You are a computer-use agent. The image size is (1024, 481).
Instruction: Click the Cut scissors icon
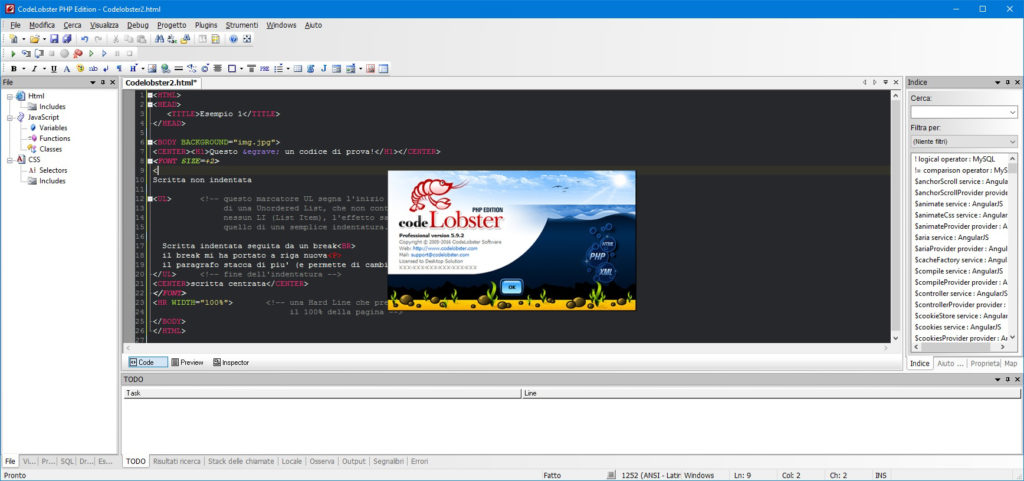[116, 39]
